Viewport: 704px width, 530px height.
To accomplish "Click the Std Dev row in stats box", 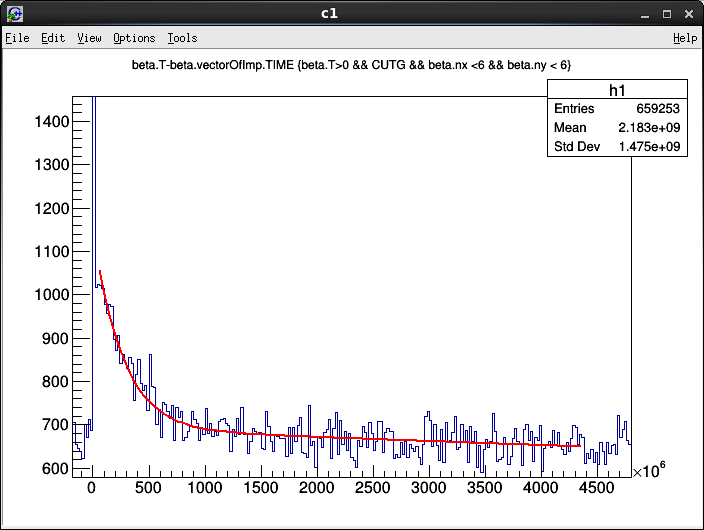I will point(617,147).
